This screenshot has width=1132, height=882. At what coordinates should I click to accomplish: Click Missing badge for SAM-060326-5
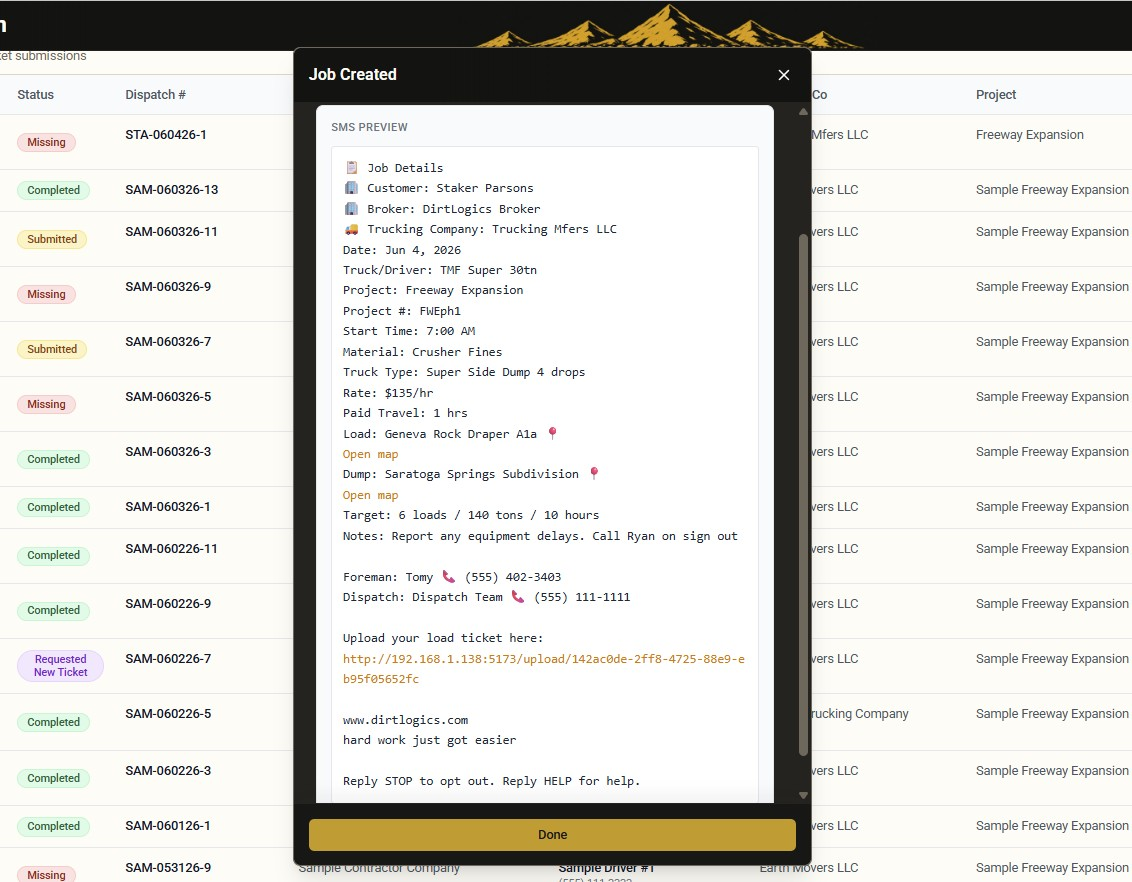pos(46,404)
